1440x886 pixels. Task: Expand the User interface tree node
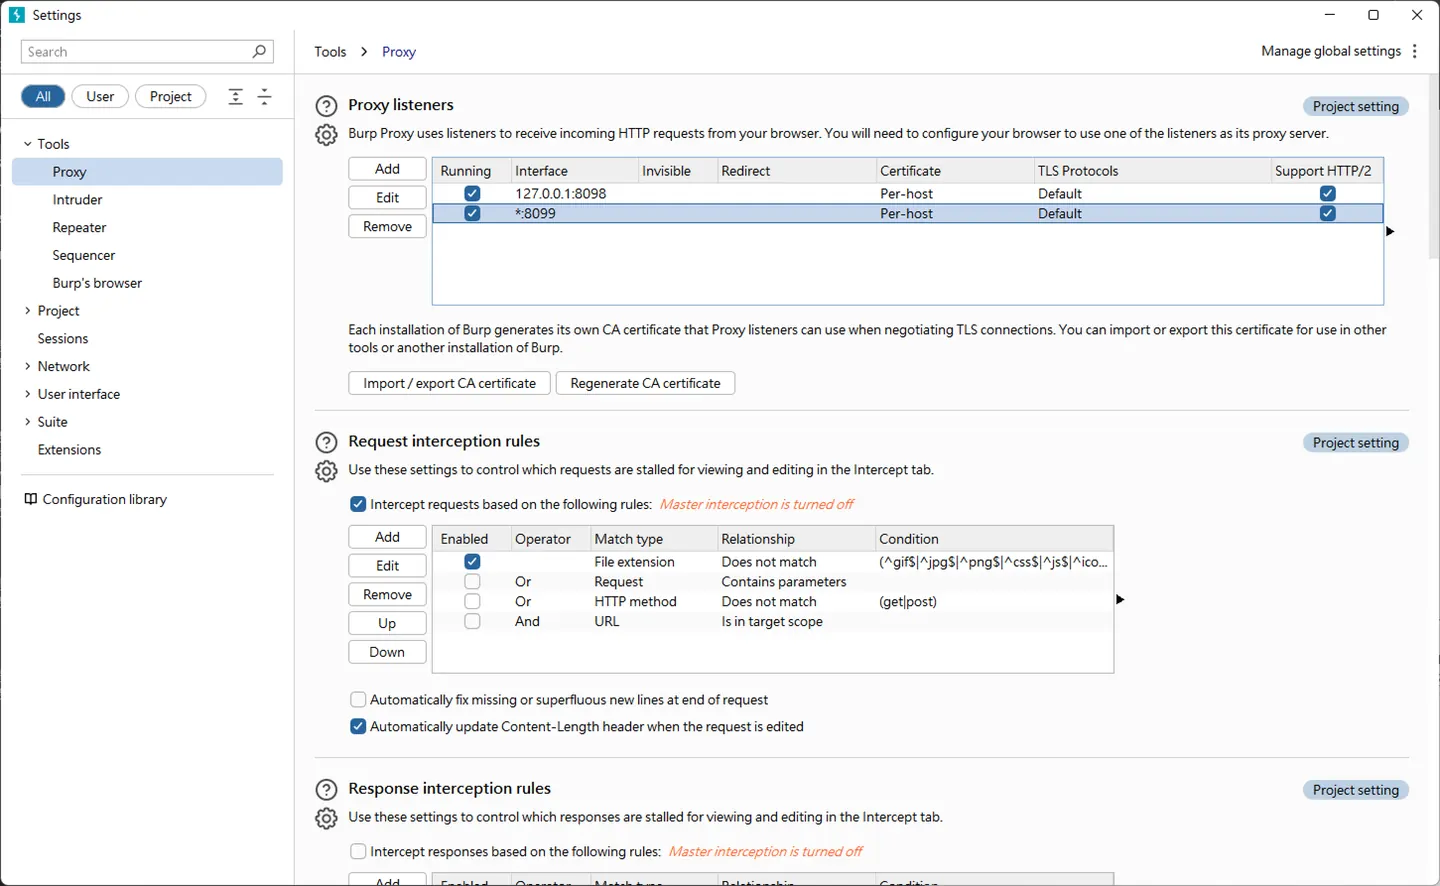click(x=28, y=394)
